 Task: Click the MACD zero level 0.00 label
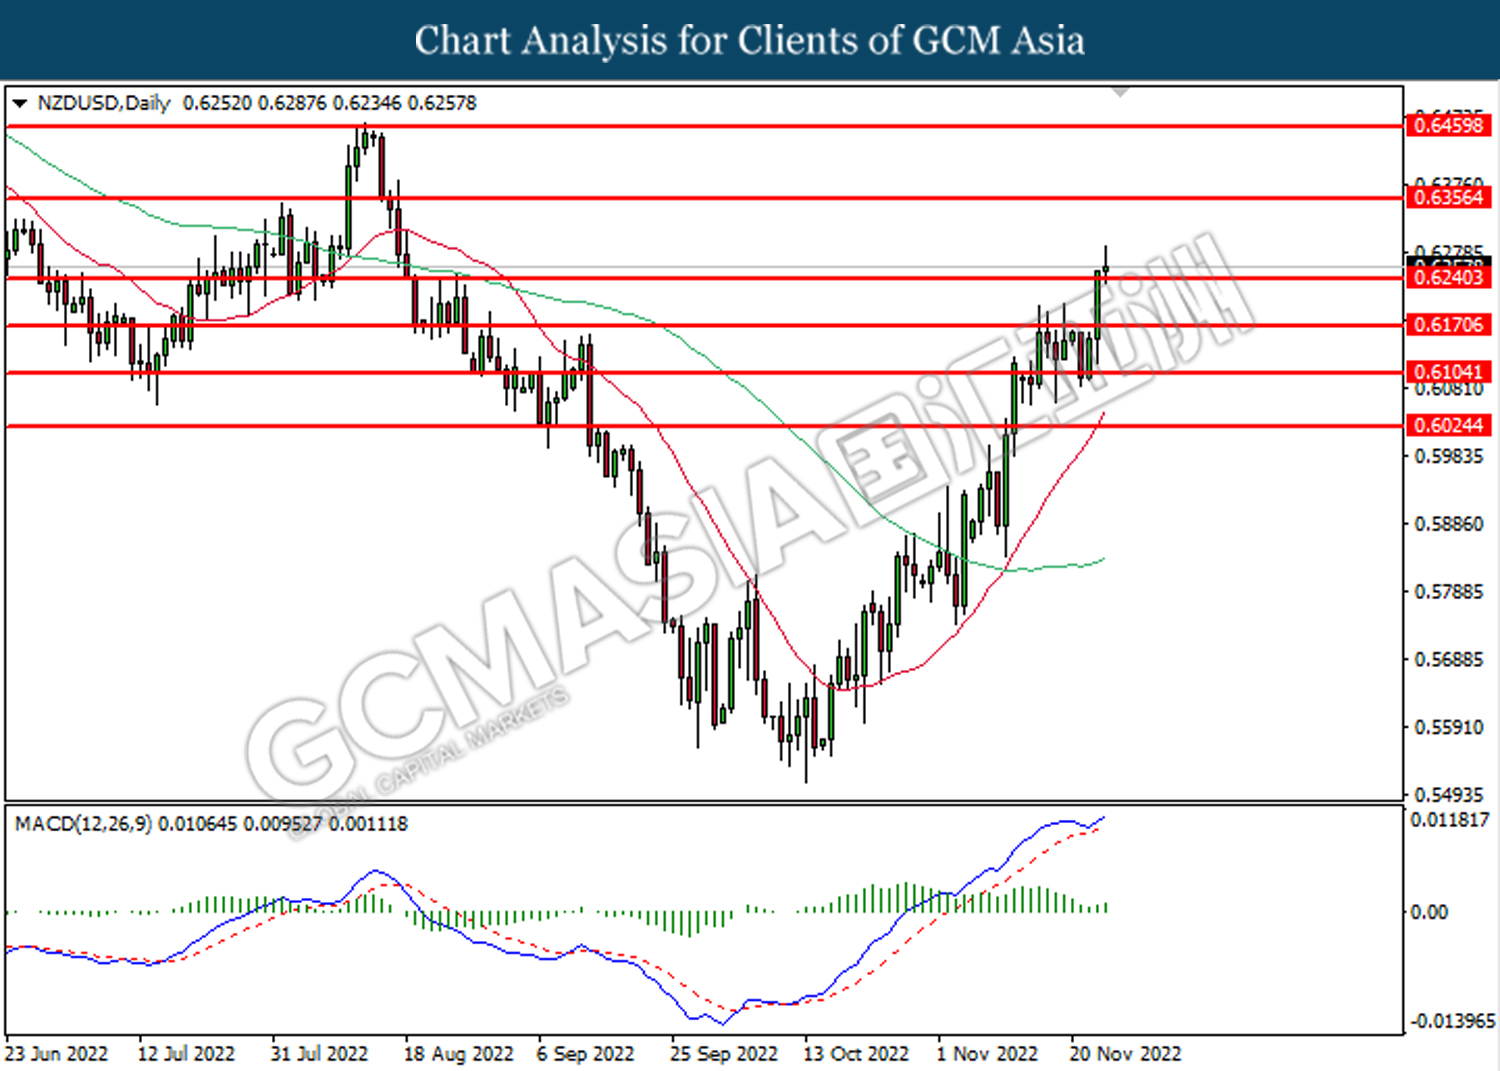pyautogui.click(x=1428, y=912)
